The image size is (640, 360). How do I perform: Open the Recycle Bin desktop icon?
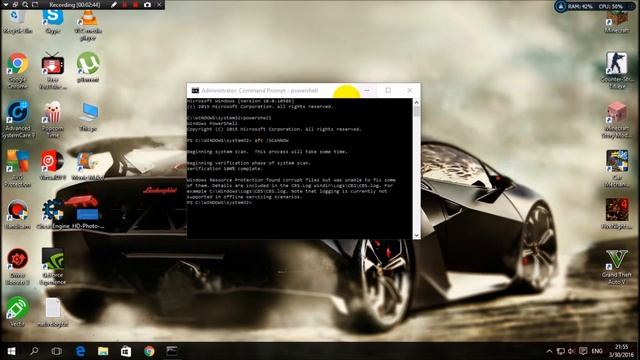[17, 21]
